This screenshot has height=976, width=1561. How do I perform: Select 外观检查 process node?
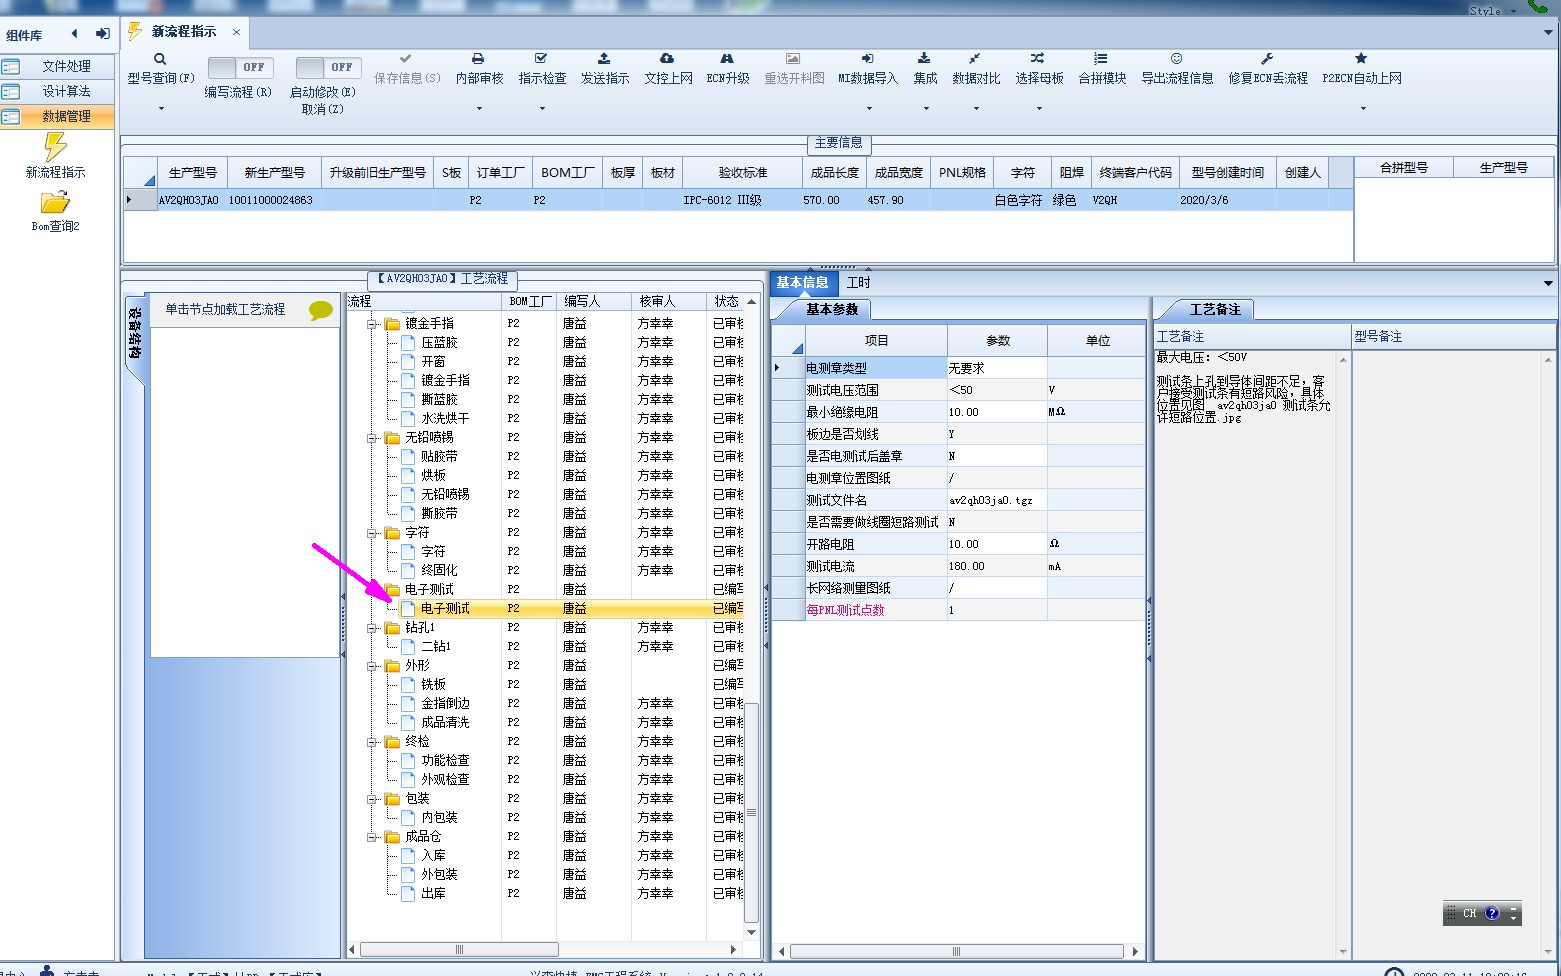445,780
